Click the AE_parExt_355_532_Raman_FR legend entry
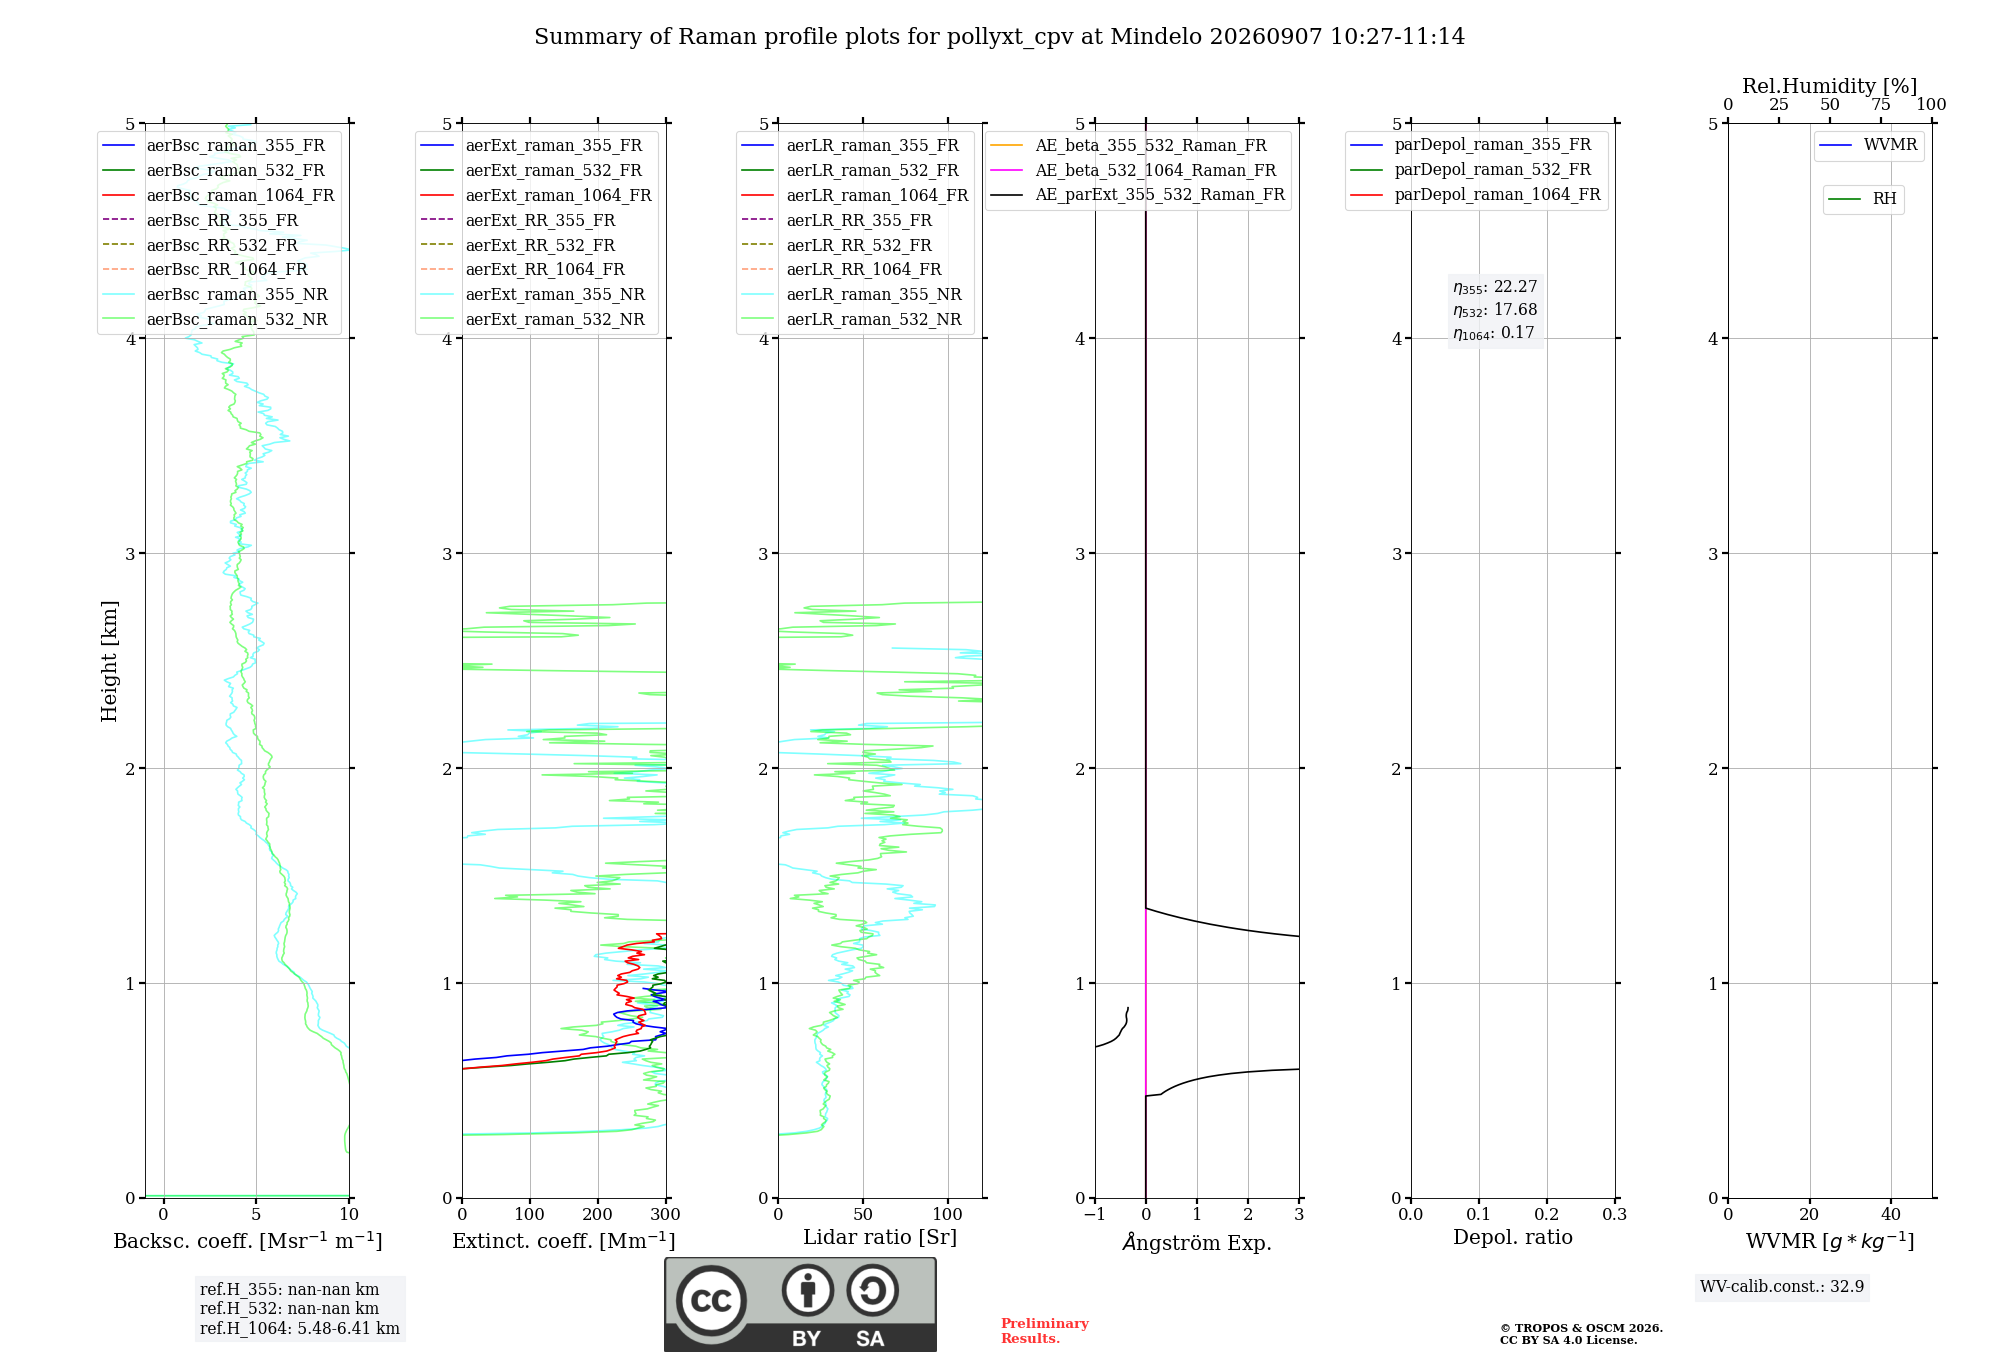The width and height of the screenshot is (2000, 1360). [x=1137, y=195]
